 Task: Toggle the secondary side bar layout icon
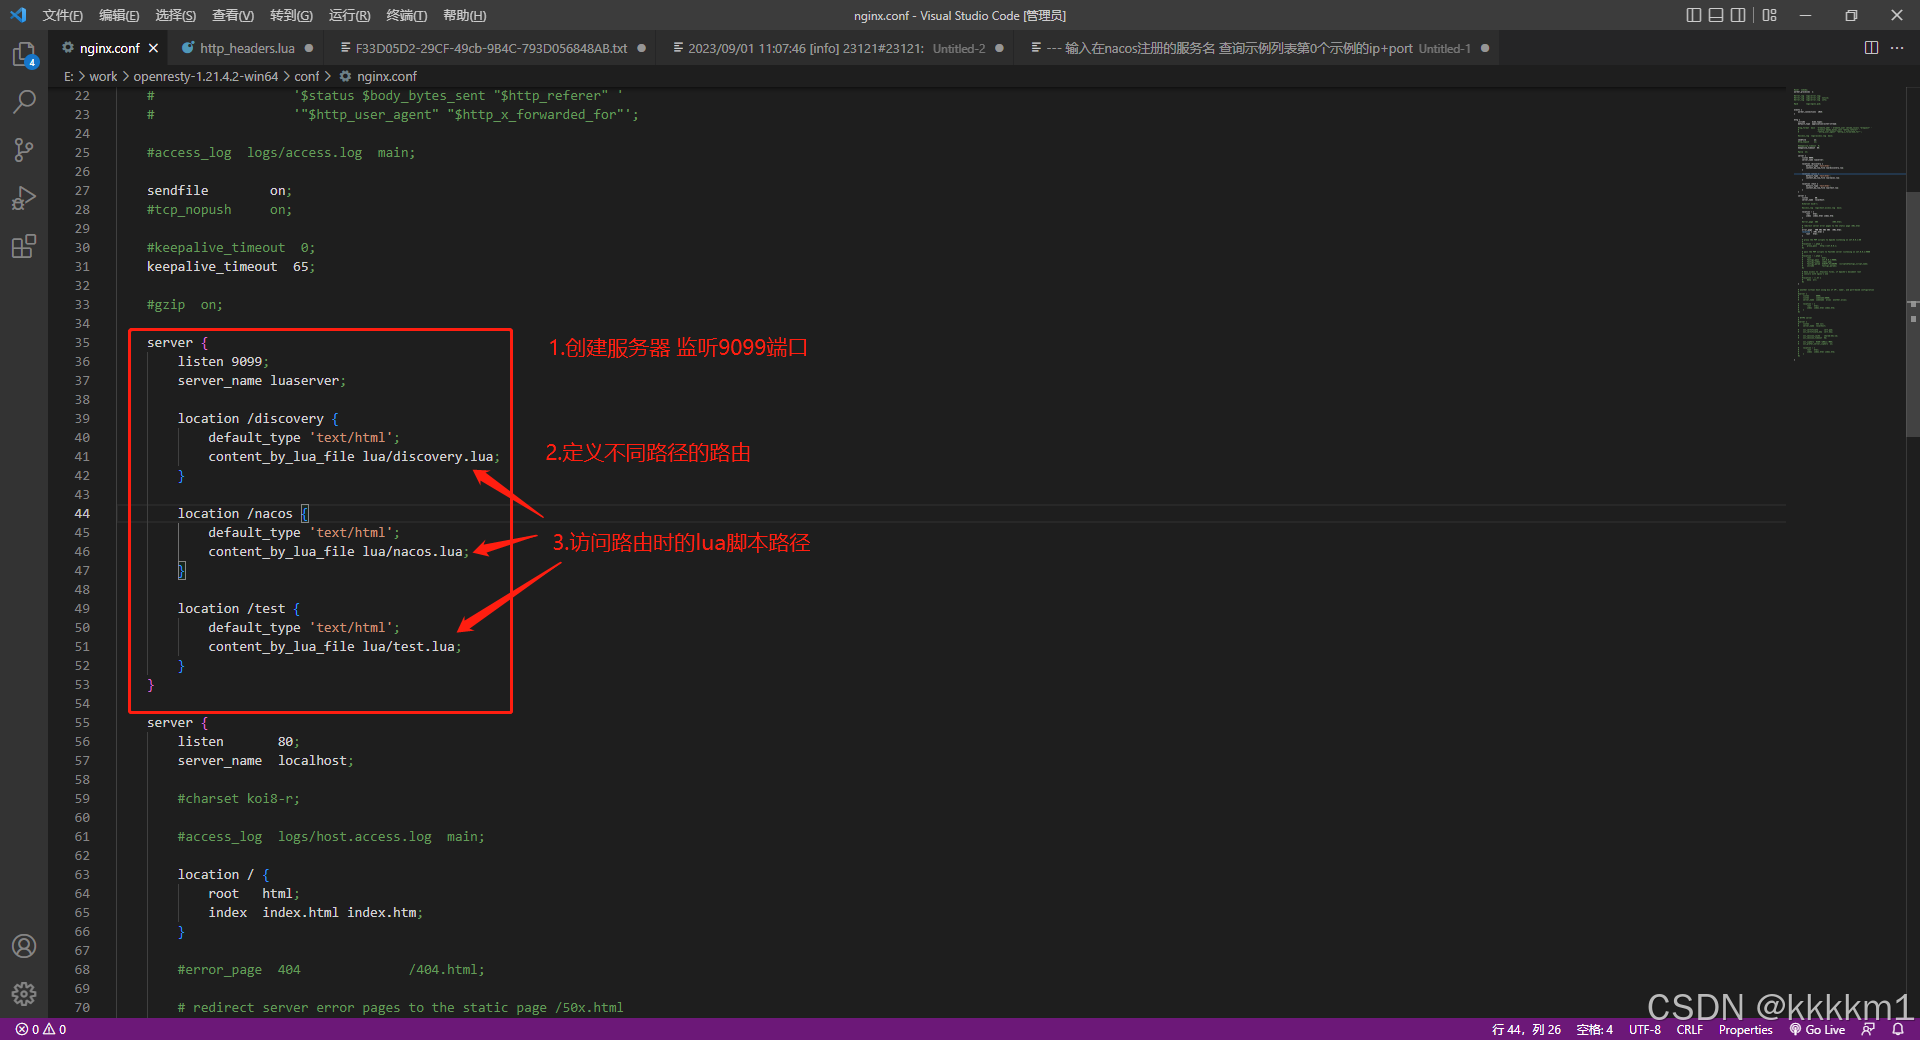1739,15
